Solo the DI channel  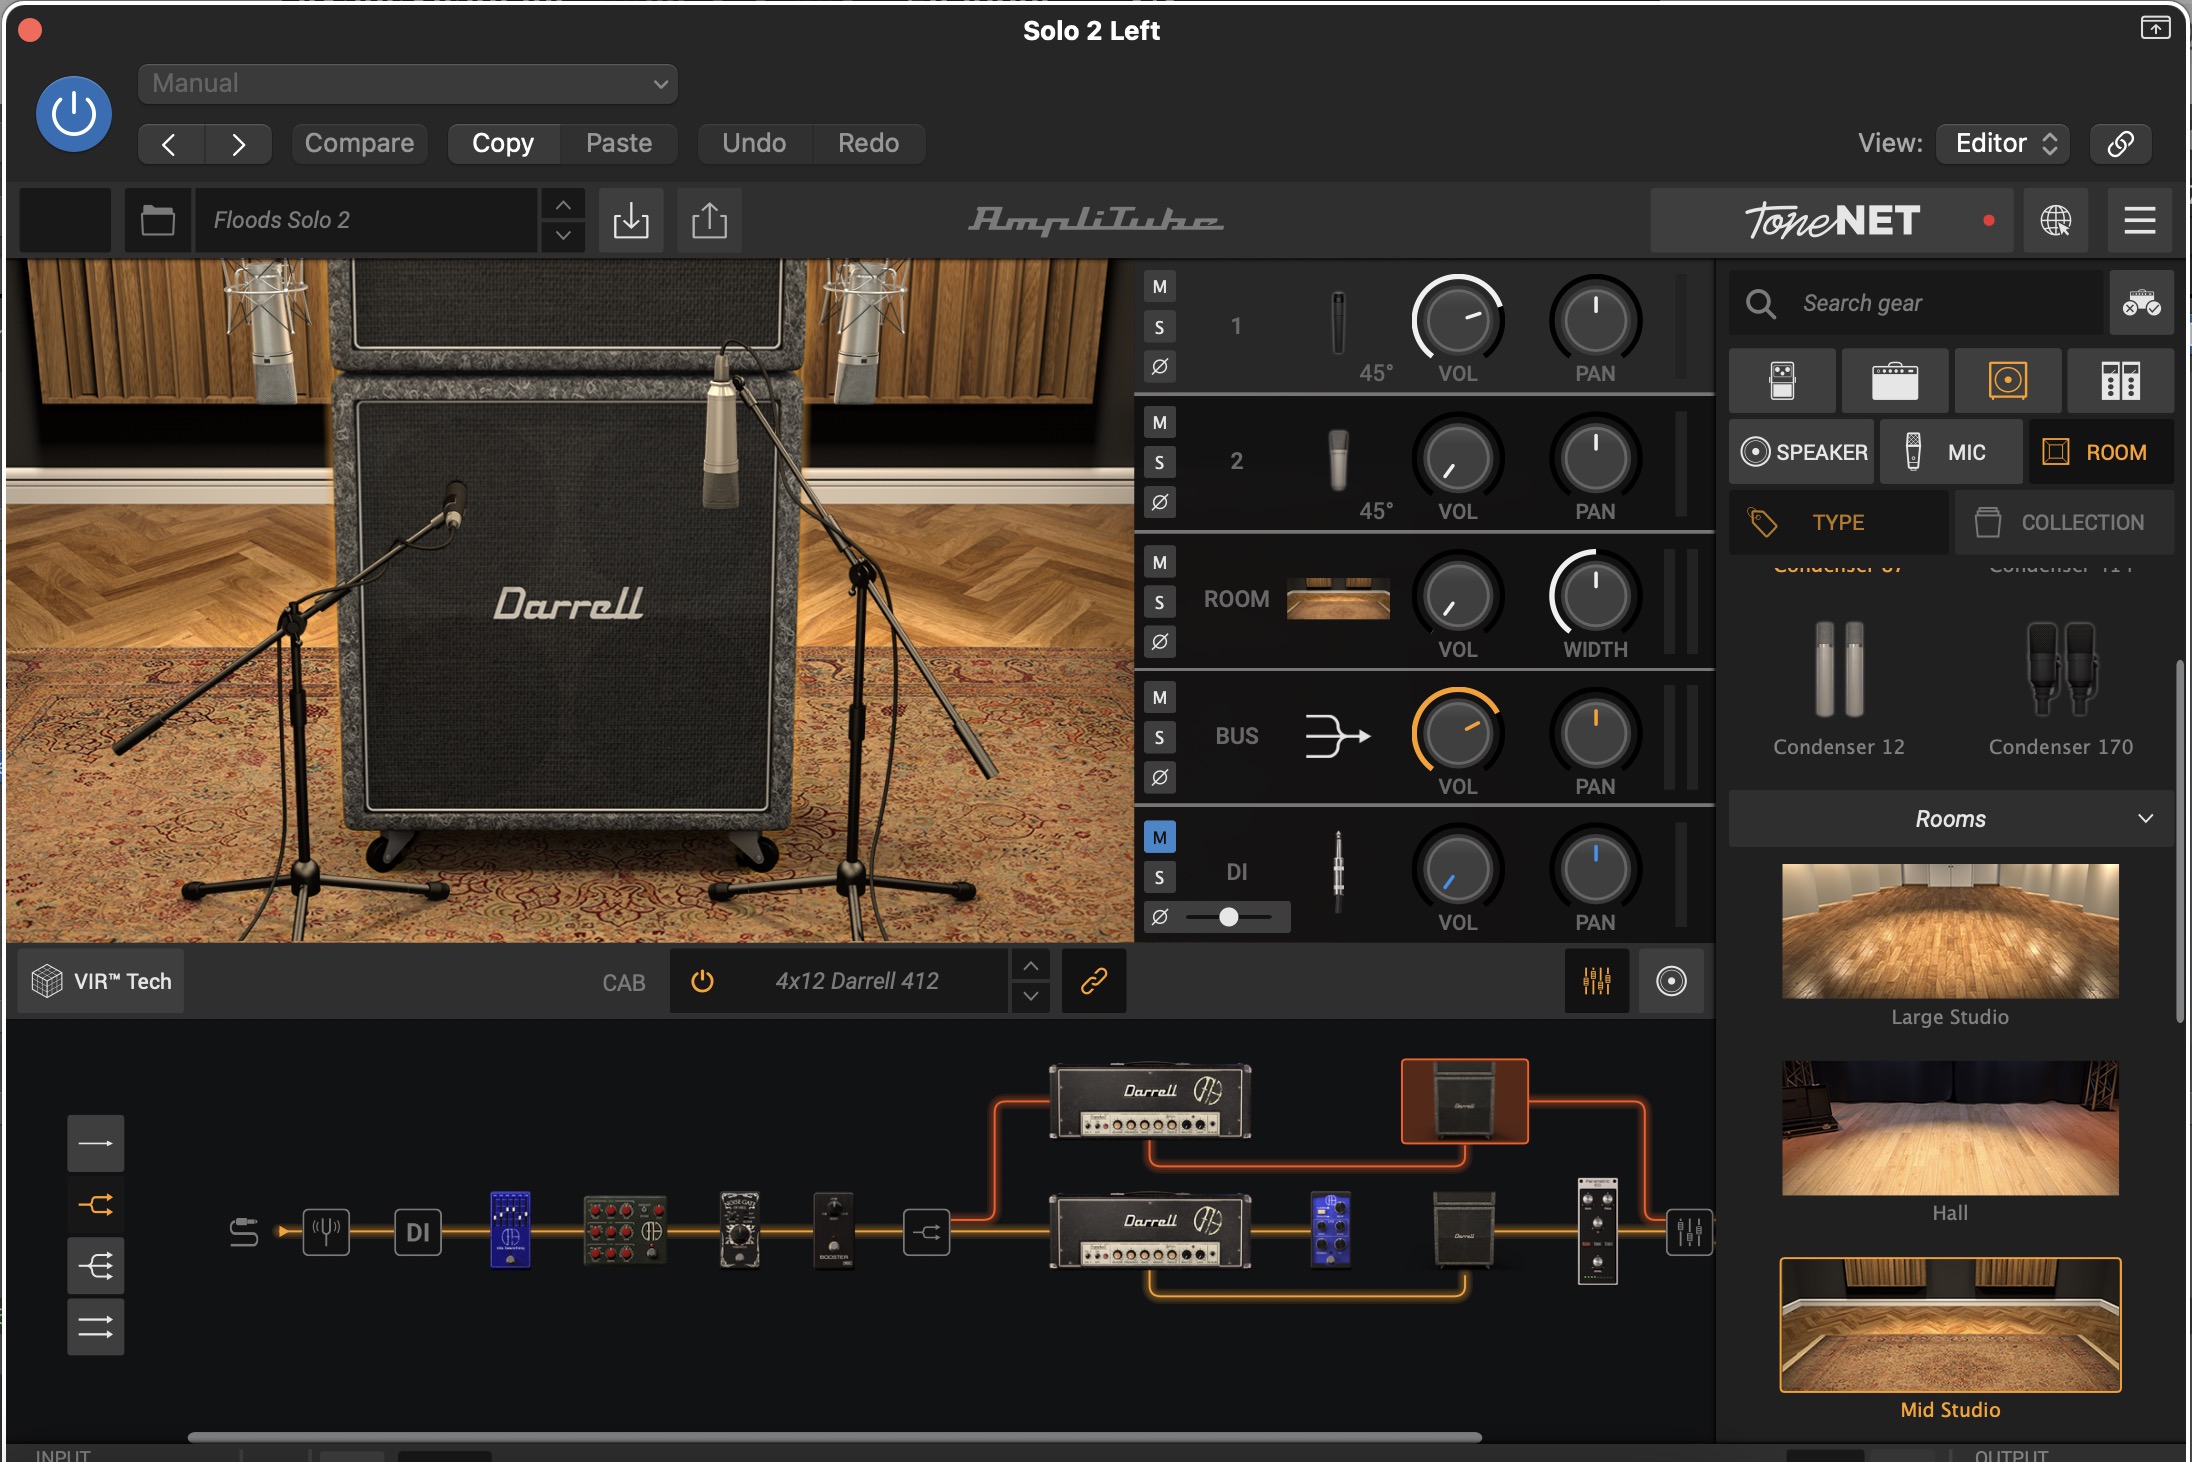pos(1160,878)
